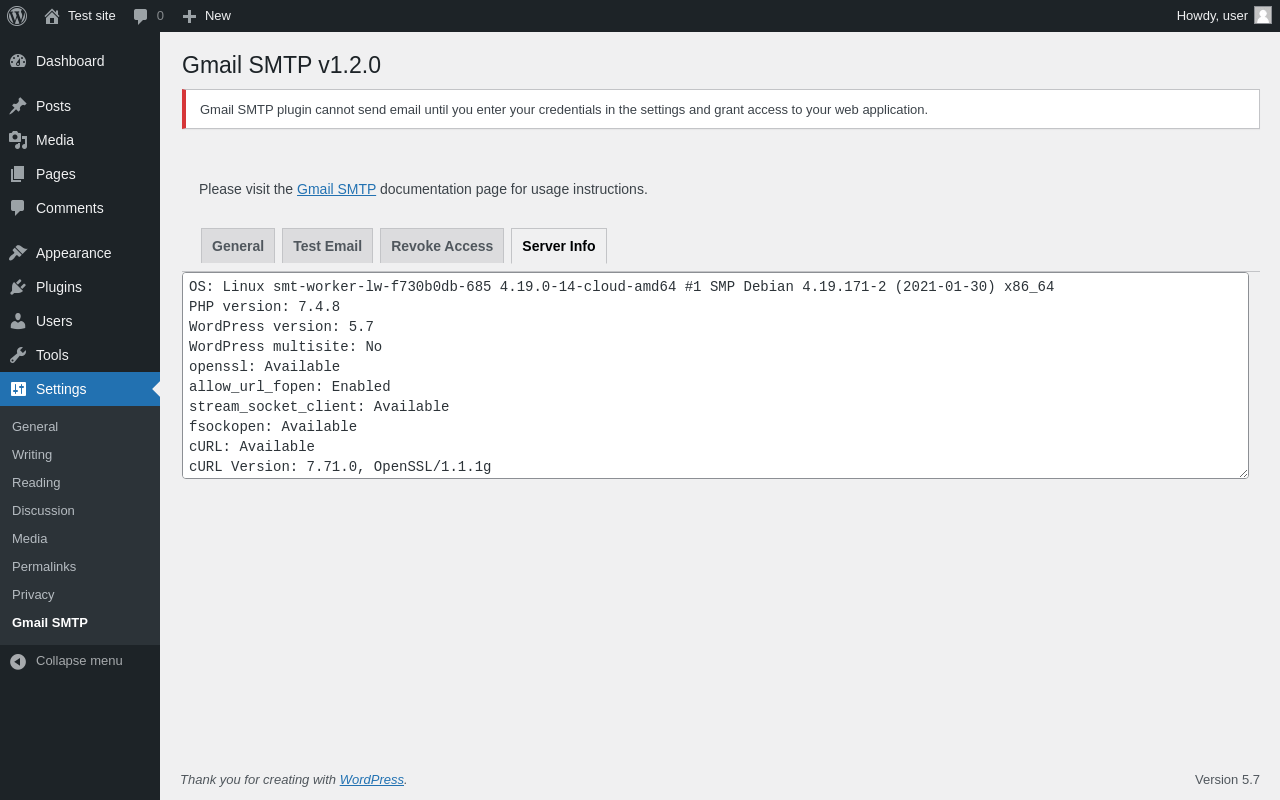1280x800 pixels.
Task: Open comments bubble icon in admin bar
Action: (140, 16)
